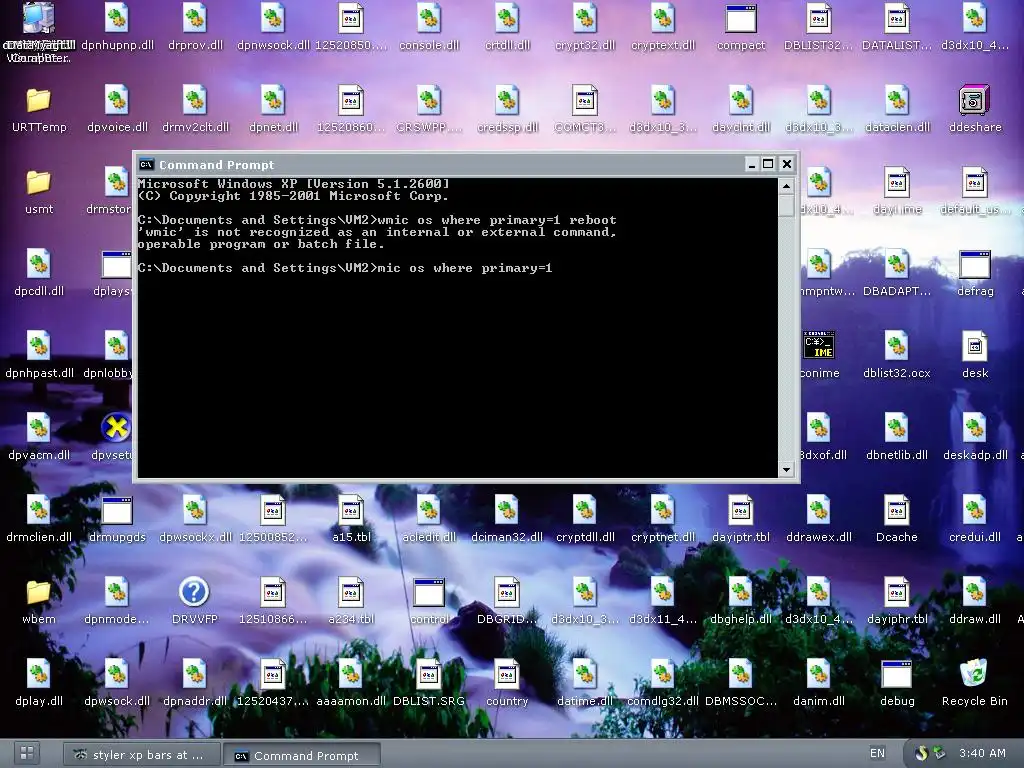1024x768 pixels.
Task: Click the Command Prompt scrollbar down arrow
Action: coord(786,470)
